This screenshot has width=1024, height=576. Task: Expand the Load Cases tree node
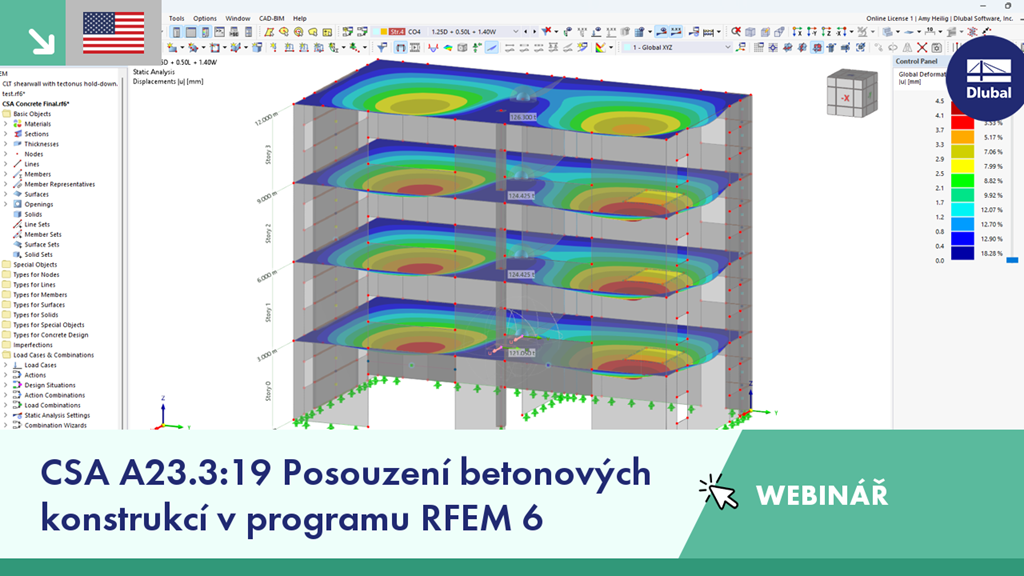coord(6,365)
